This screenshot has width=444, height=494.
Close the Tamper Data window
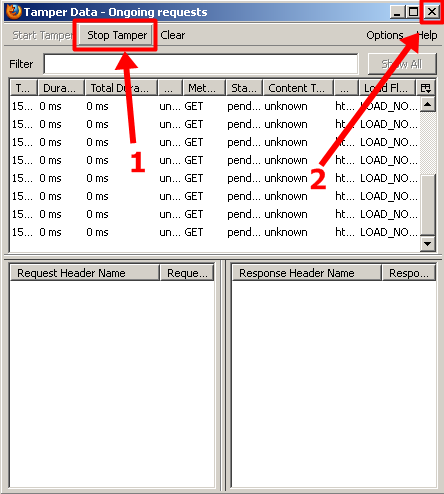pyautogui.click(x=432, y=12)
